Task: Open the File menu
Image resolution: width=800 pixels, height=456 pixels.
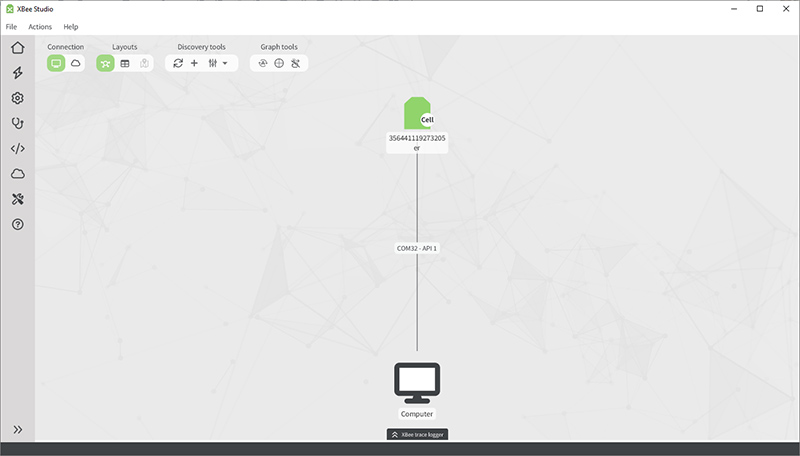Action: tap(11, 26)
